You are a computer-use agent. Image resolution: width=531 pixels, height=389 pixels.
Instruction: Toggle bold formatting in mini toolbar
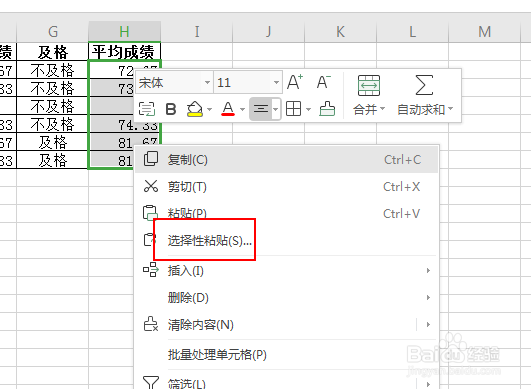171,109
